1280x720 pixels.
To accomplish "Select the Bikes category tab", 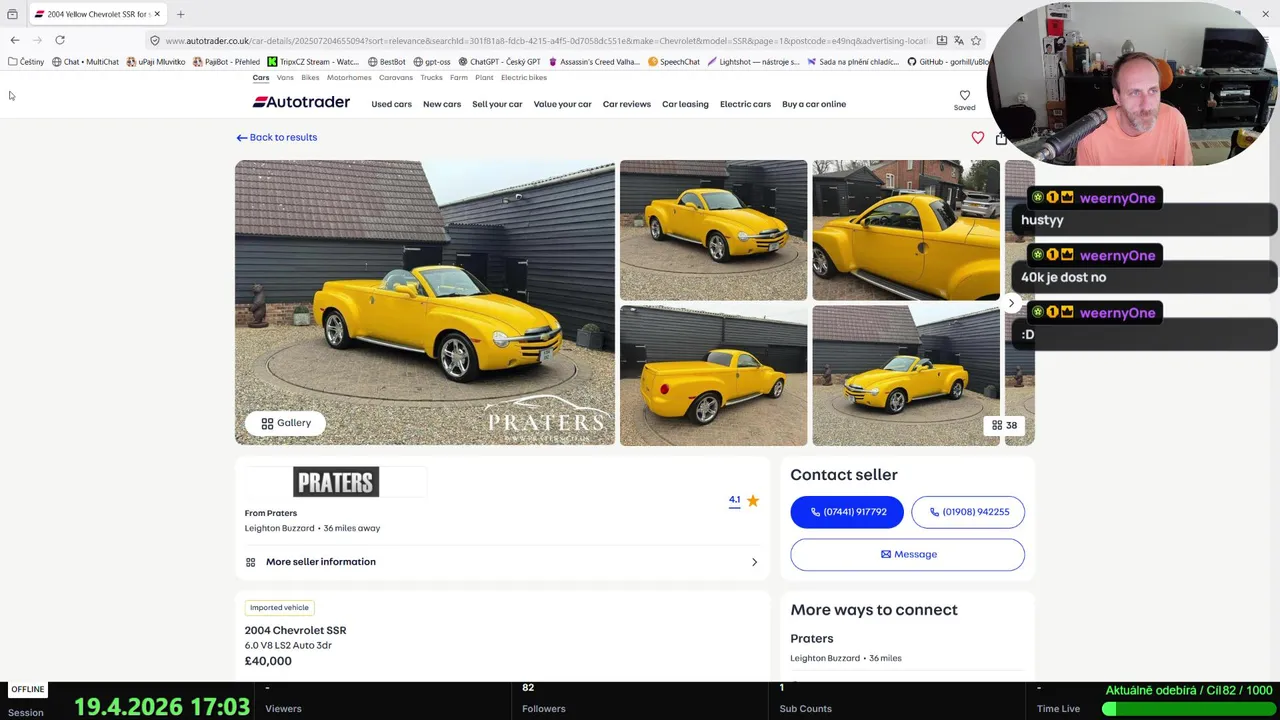I will coord(310,78).
